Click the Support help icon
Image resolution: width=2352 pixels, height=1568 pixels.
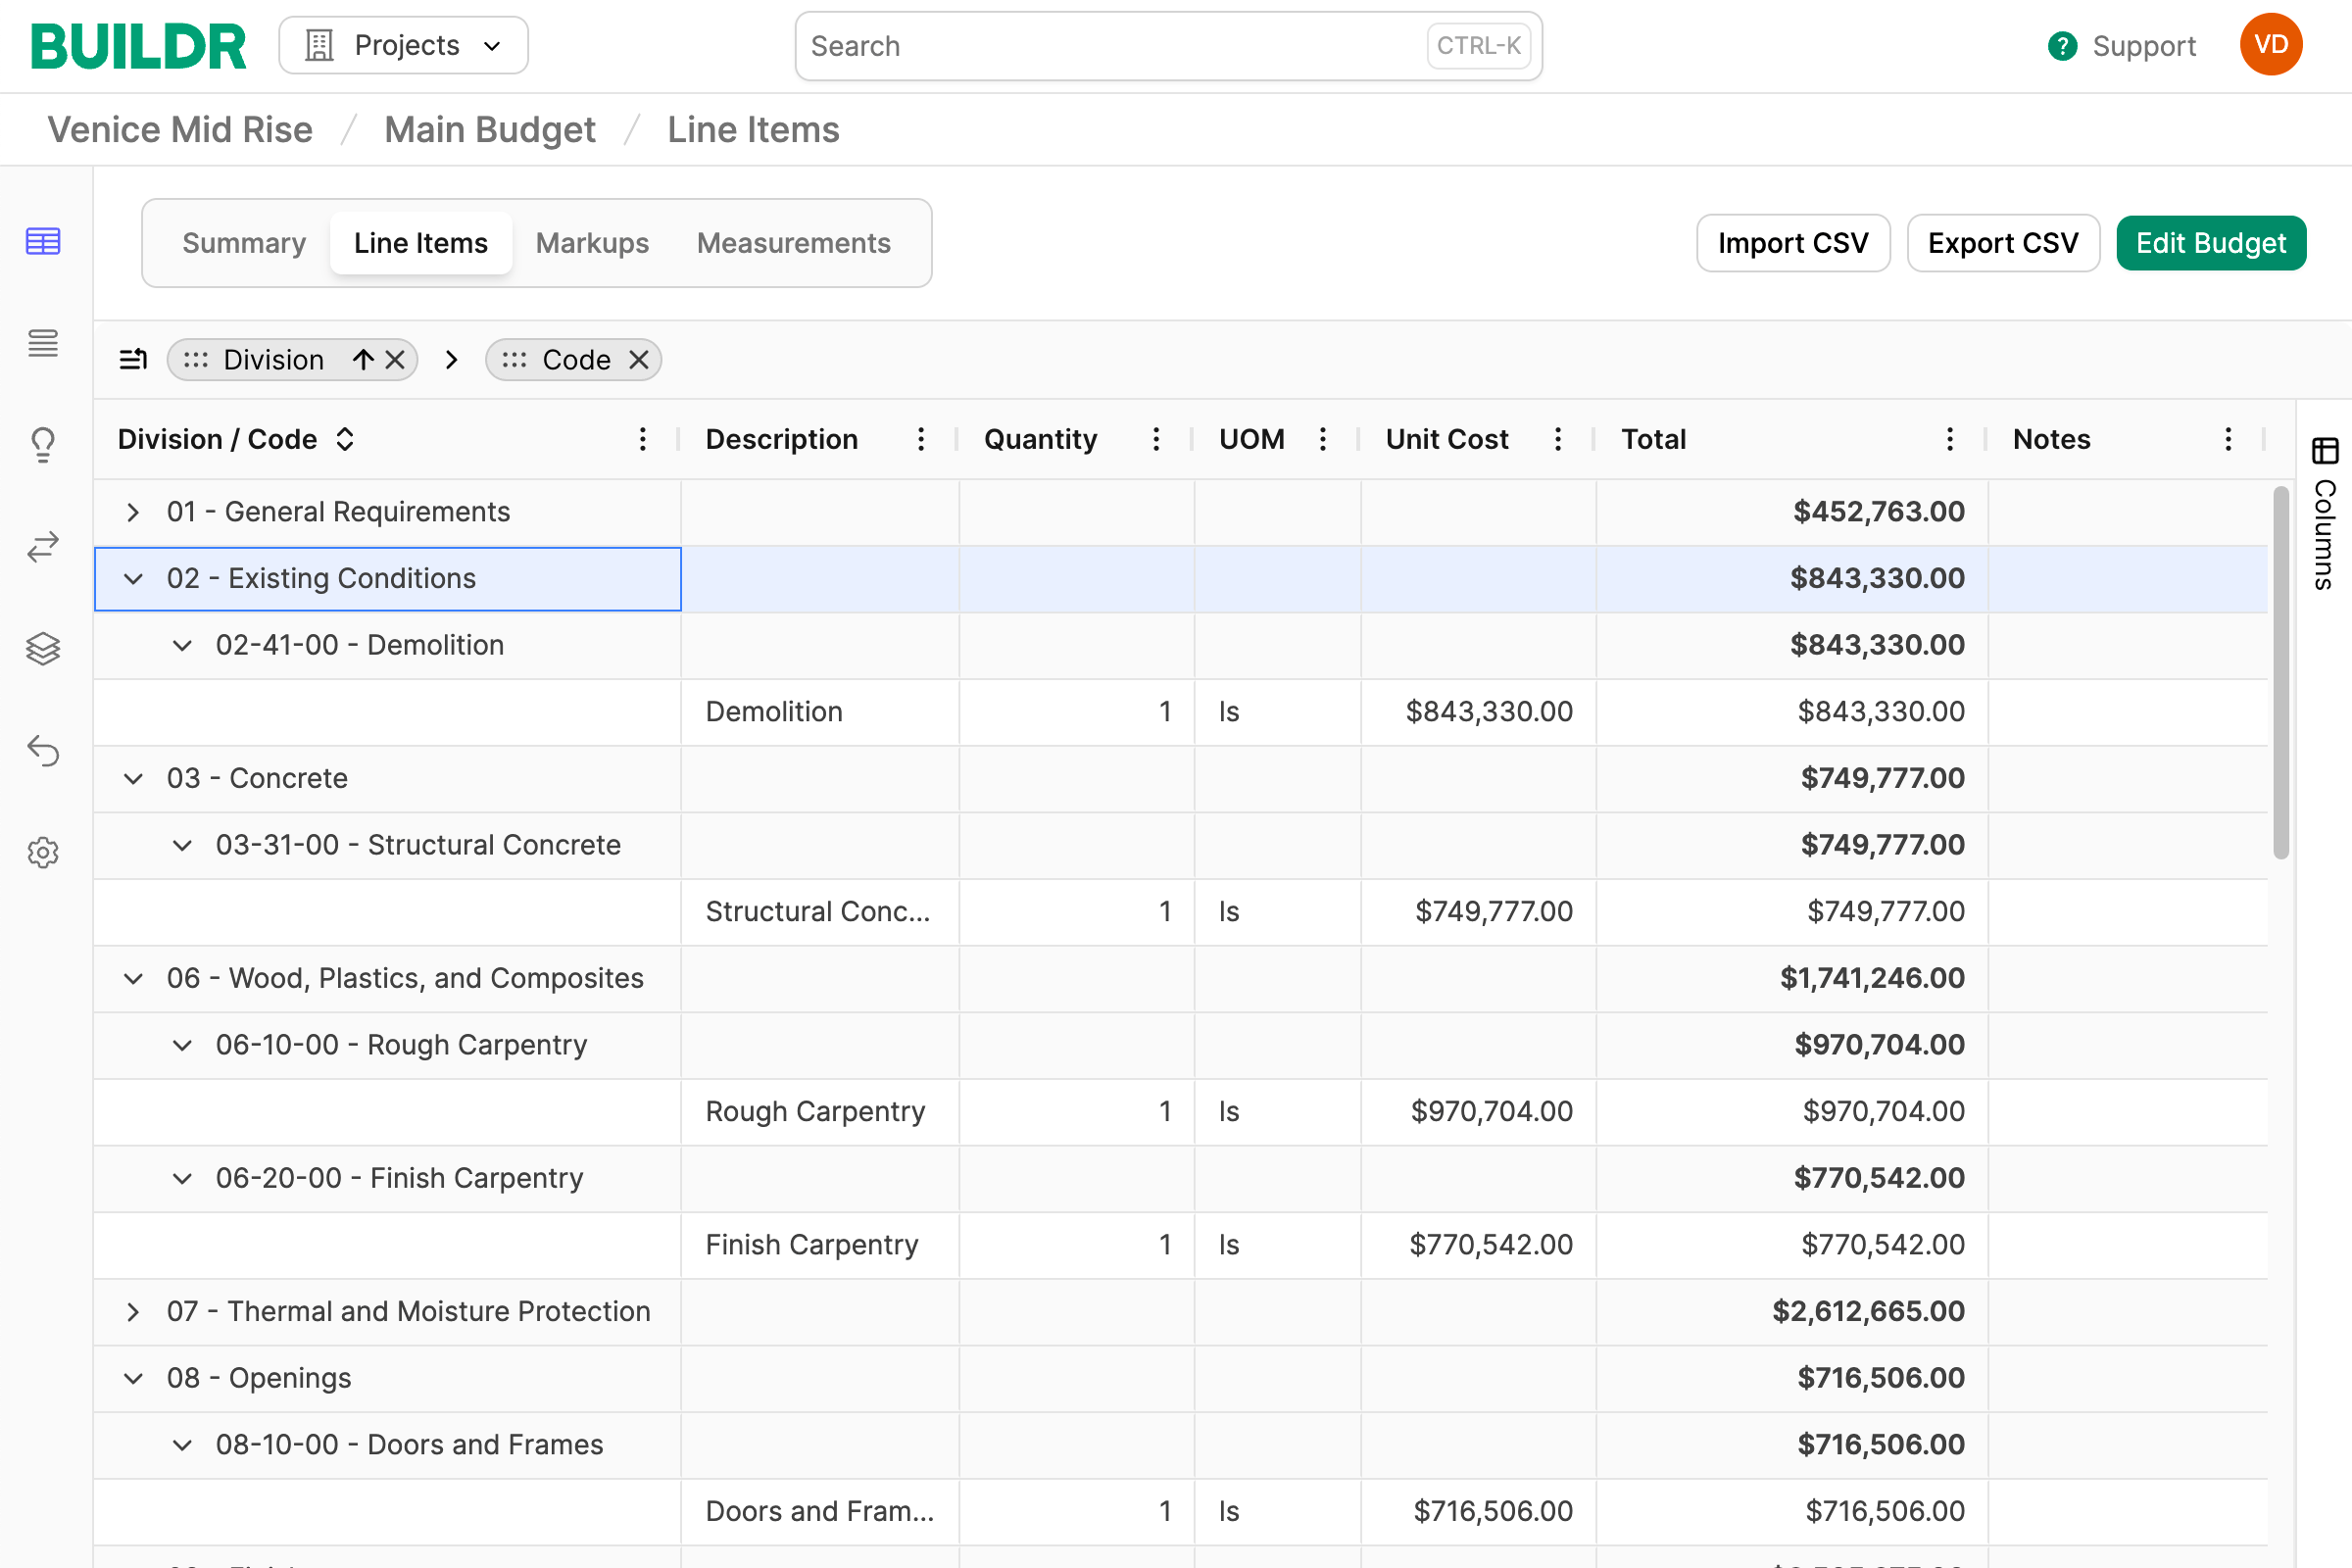(x=2062, y=46)
